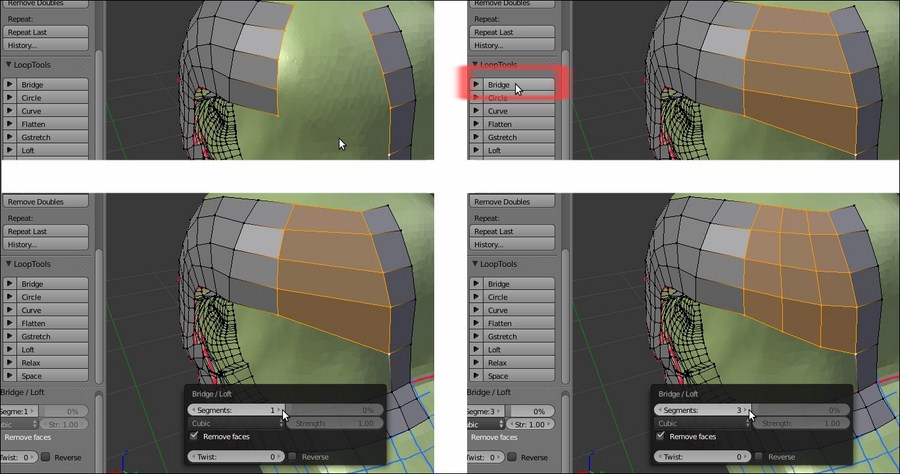The height and width of the screenshot is (474, 900).
Task: Collapse LoopTools header in the Segments 3 screenshot
Action: pos(475,264)
